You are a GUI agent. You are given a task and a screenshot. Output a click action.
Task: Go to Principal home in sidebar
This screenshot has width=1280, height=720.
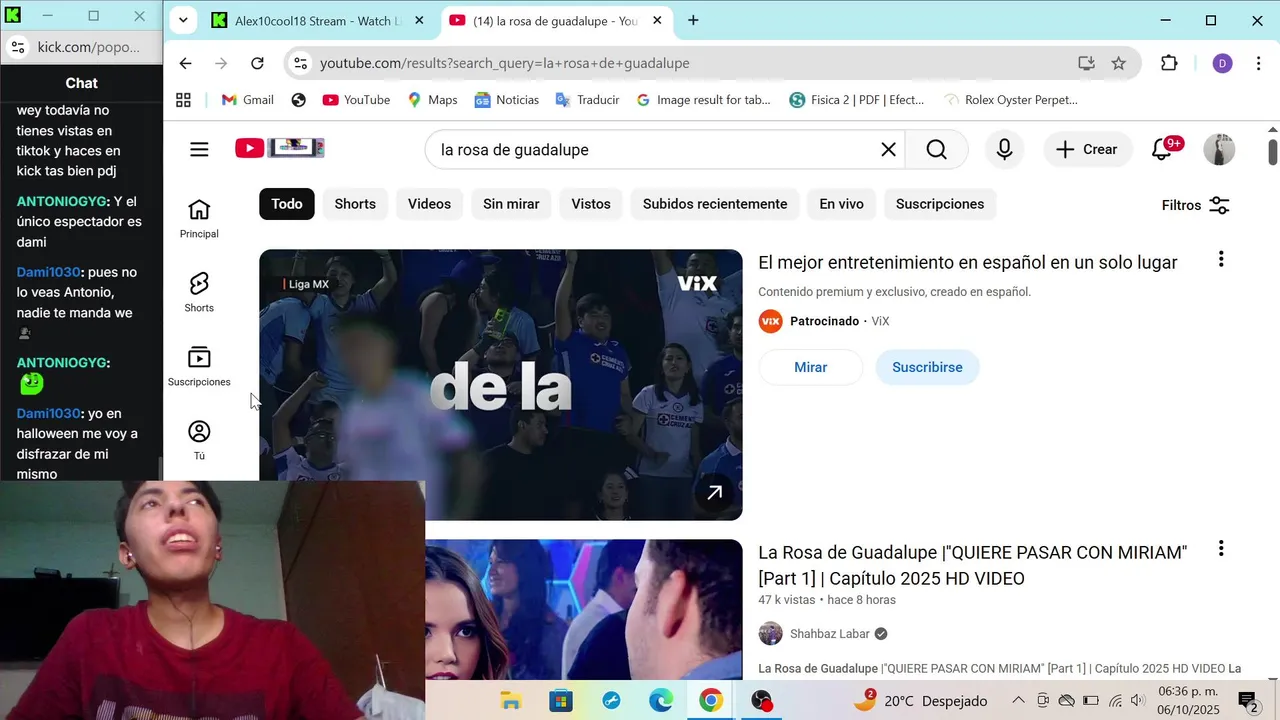199,218
